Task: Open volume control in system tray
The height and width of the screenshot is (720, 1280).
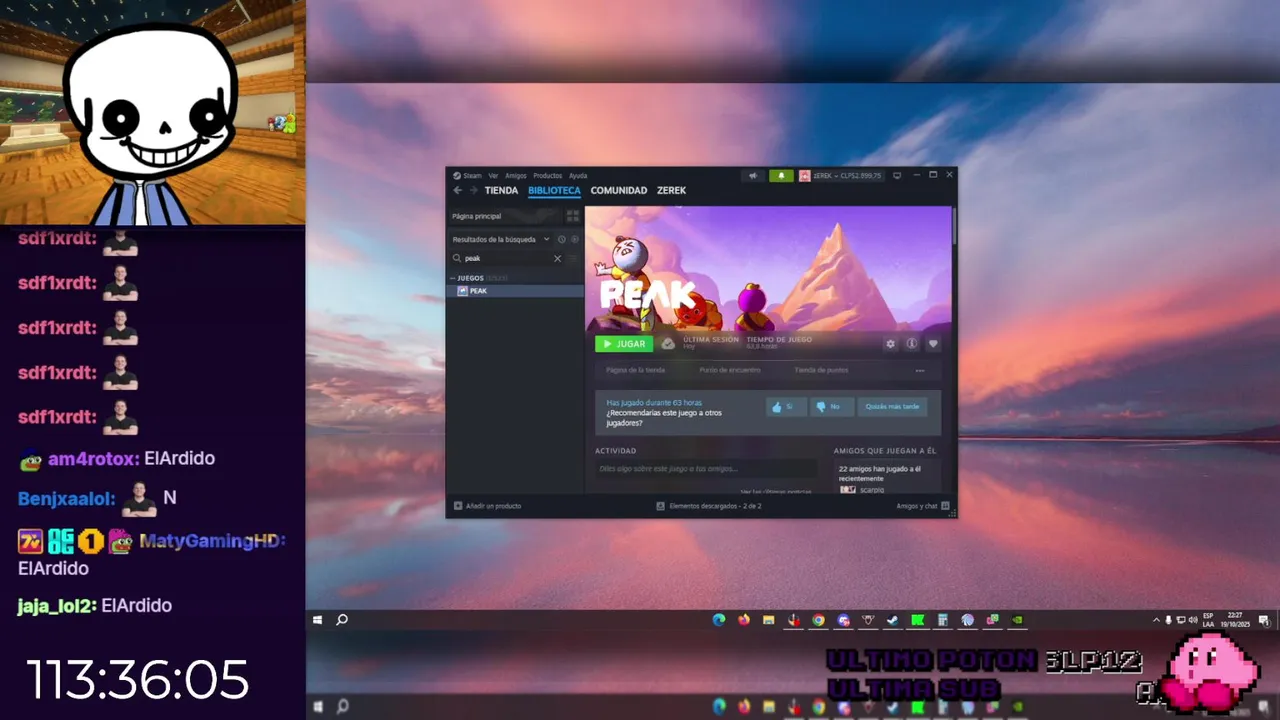Action: [1193, 620]
